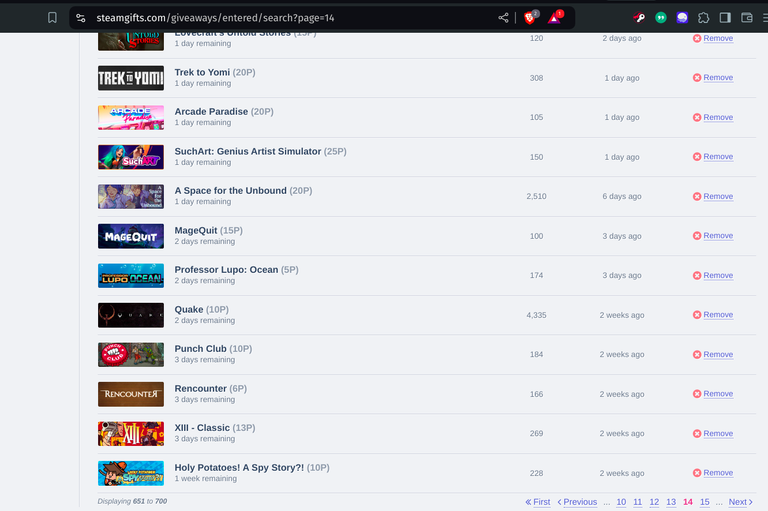This screenshot has width=768, height=511.
Task: Open the MageQuit giveaway title
Action: tap(196, 230)
